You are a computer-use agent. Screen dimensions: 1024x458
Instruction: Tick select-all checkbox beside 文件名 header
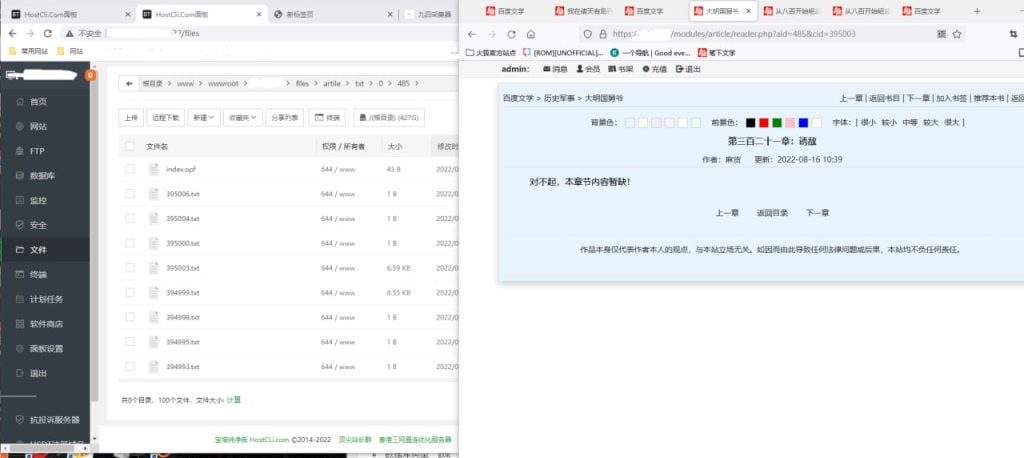[x=130, y=146]
